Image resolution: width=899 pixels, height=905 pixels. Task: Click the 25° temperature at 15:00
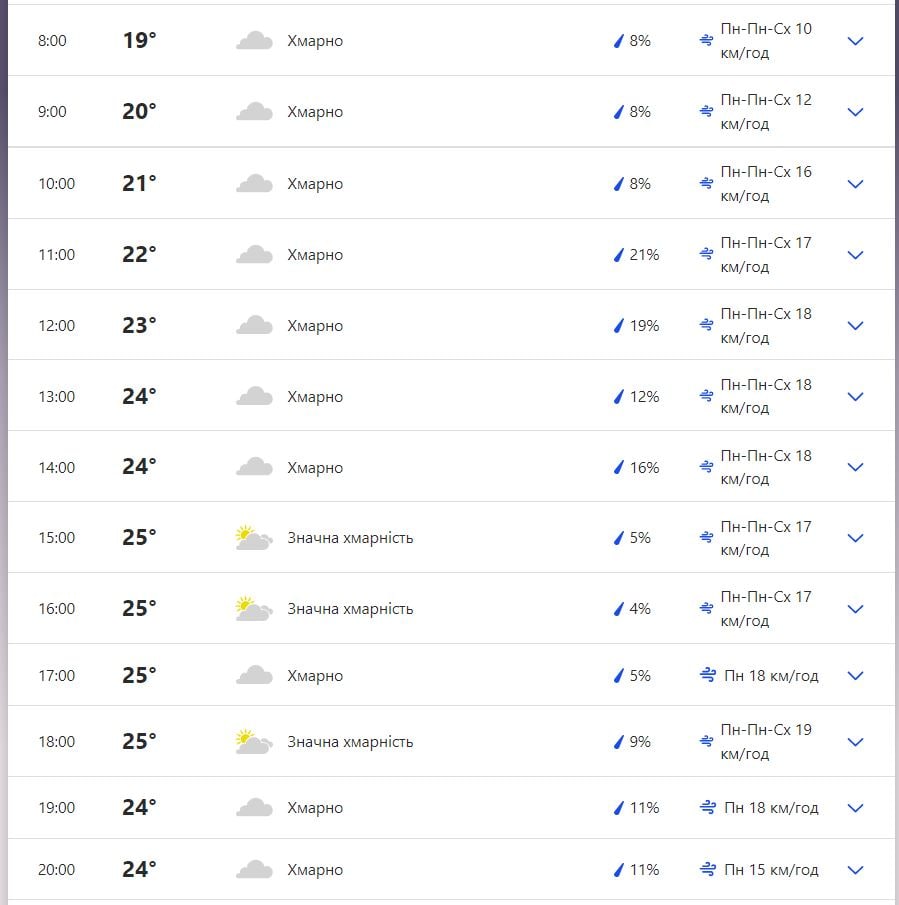pyautogui.click(x=139, y=538)
